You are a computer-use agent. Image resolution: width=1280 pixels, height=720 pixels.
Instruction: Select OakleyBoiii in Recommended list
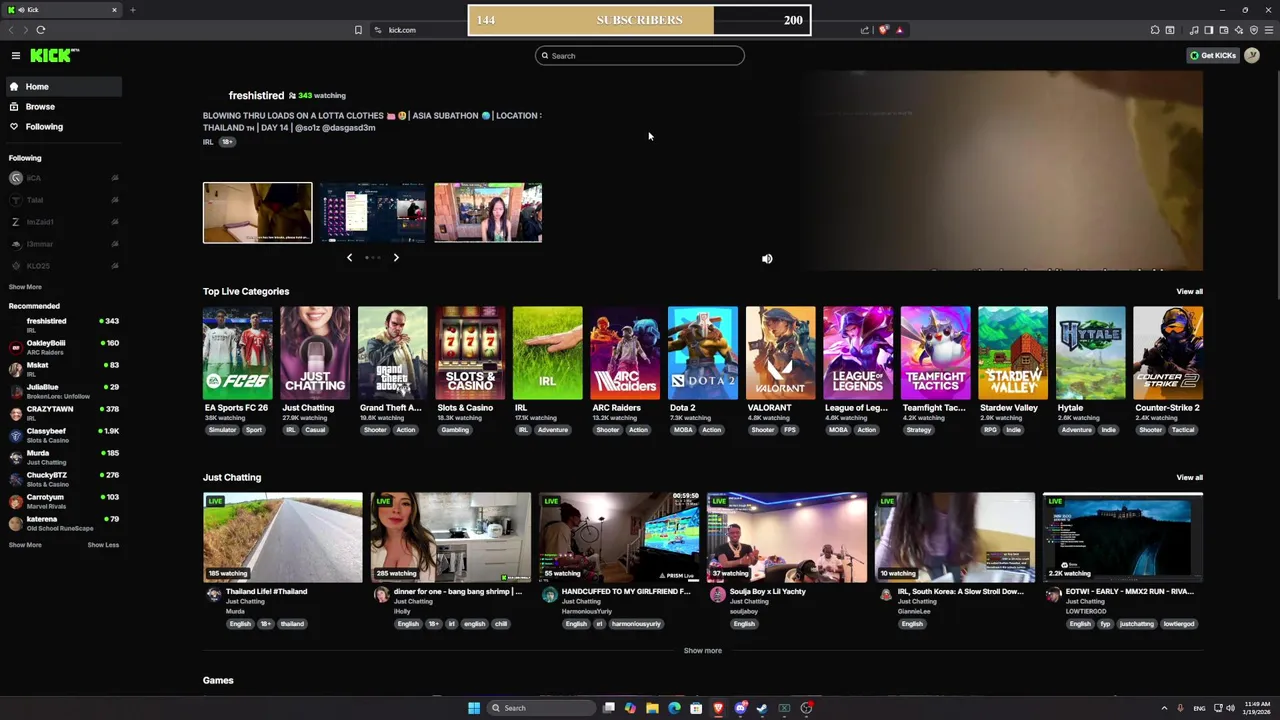click(62, 347)
